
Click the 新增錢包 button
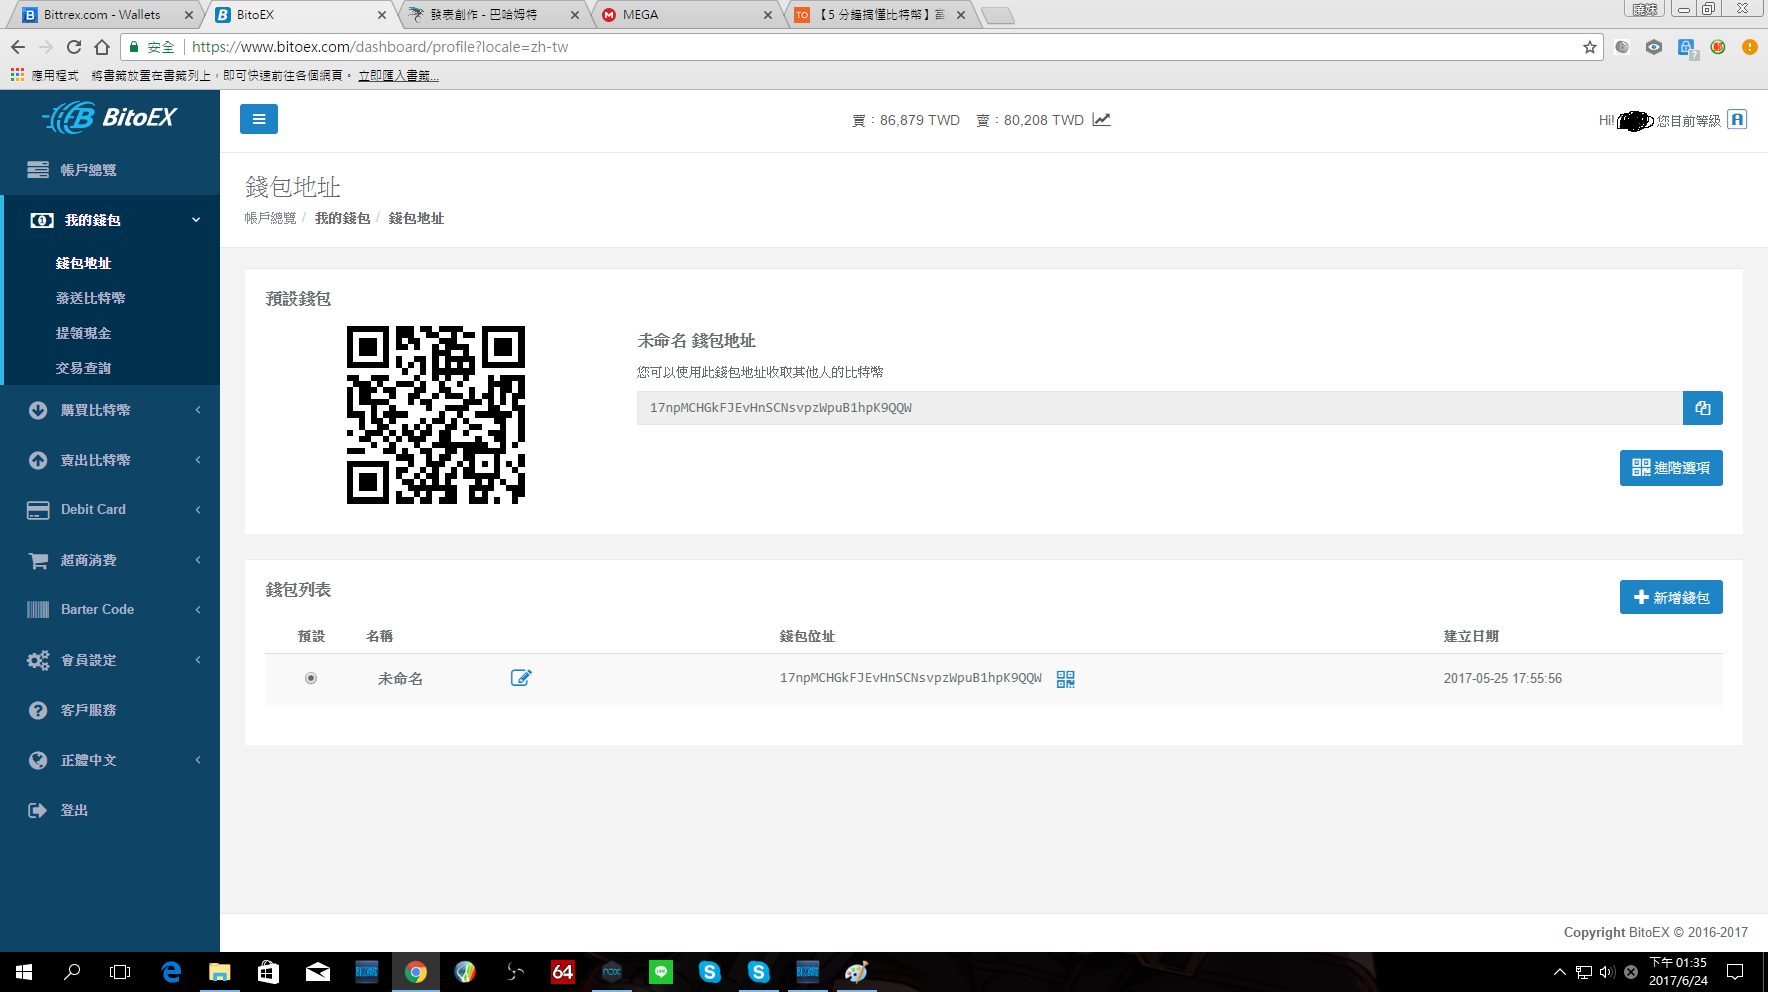point(1670,597)
